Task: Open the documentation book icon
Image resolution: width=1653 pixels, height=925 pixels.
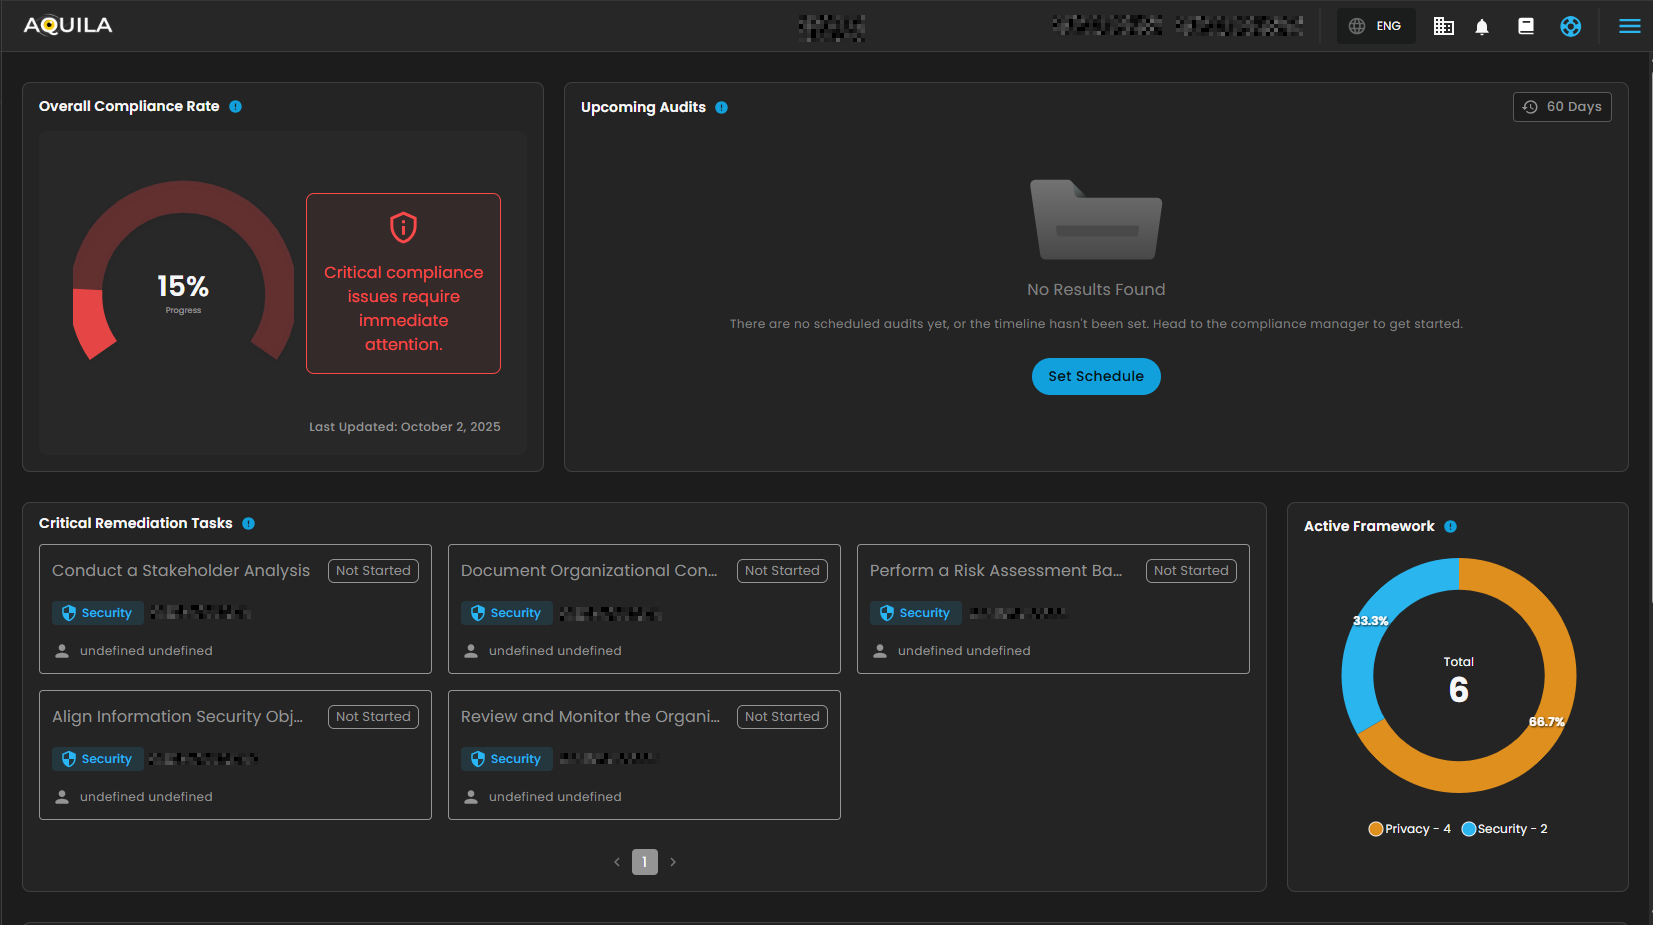Action: tap(1526, 27)
